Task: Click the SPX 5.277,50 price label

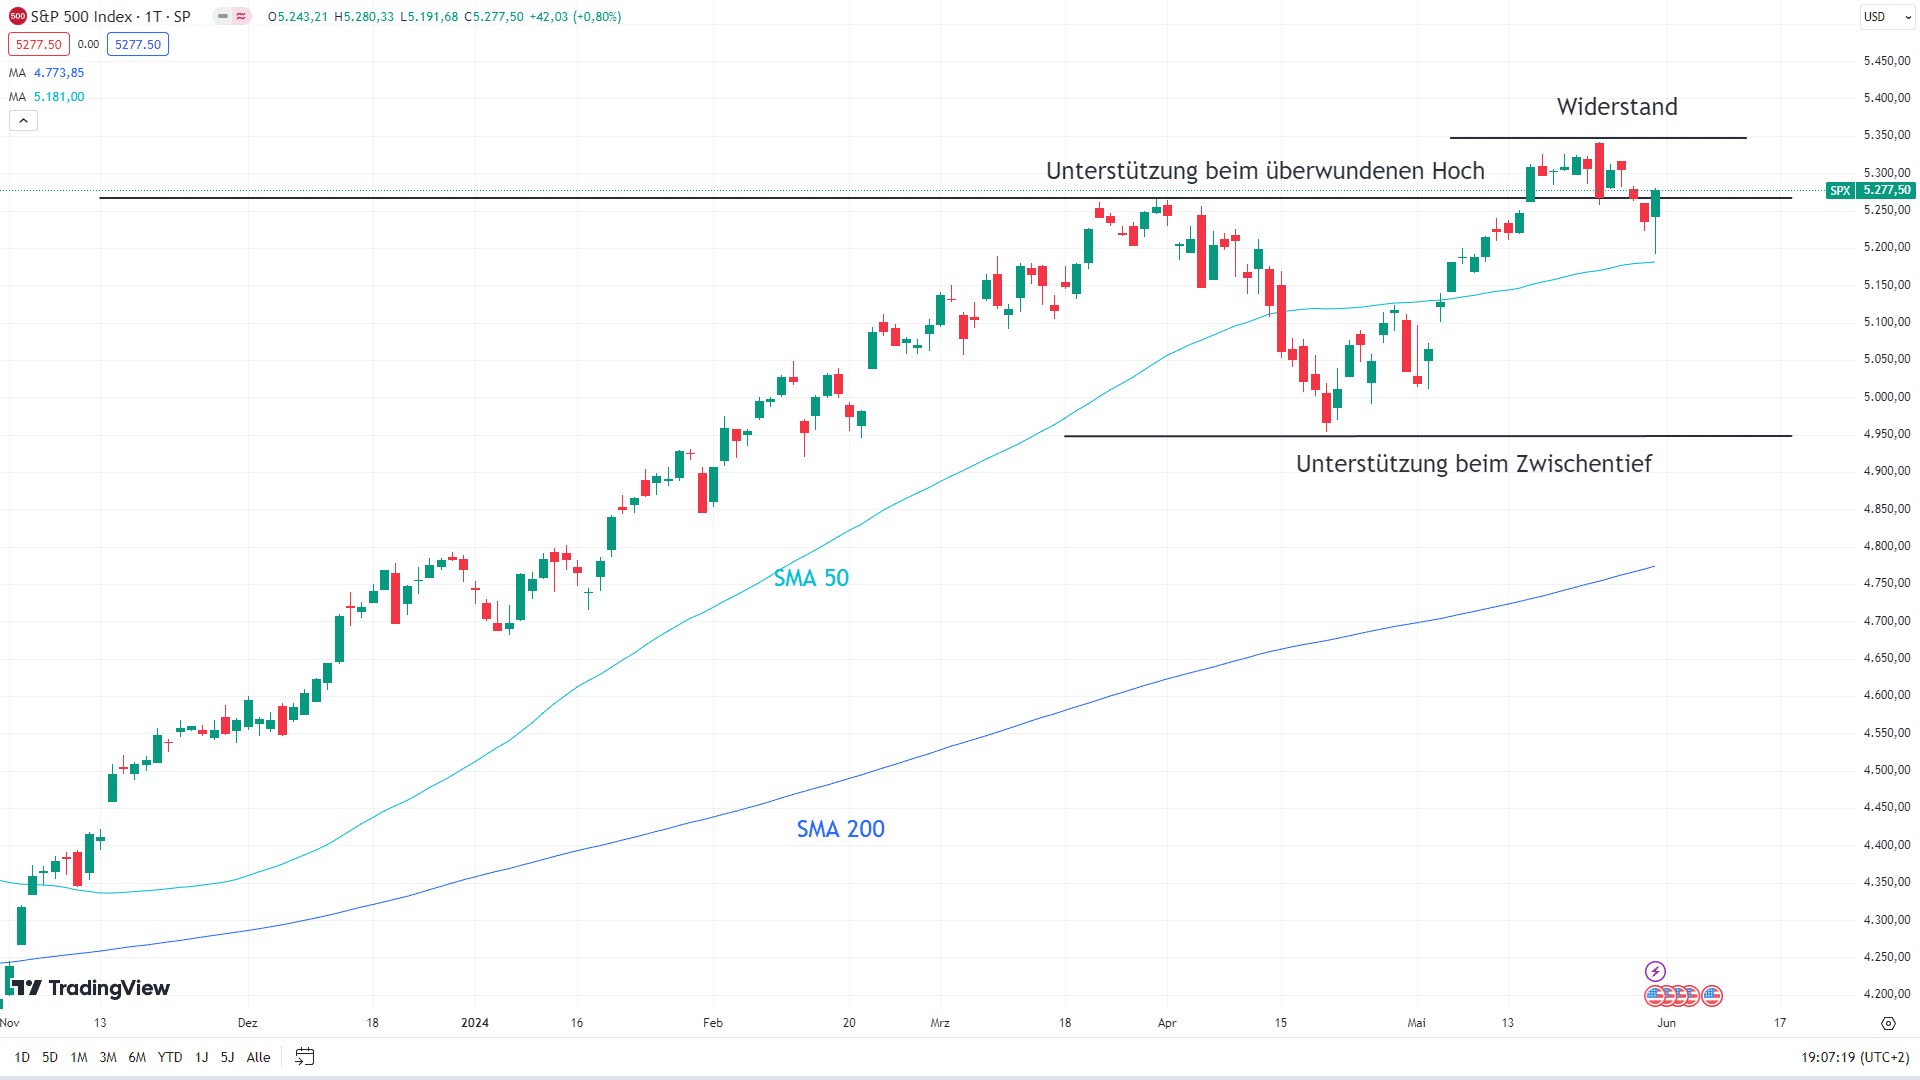Action: (1869, 190)
